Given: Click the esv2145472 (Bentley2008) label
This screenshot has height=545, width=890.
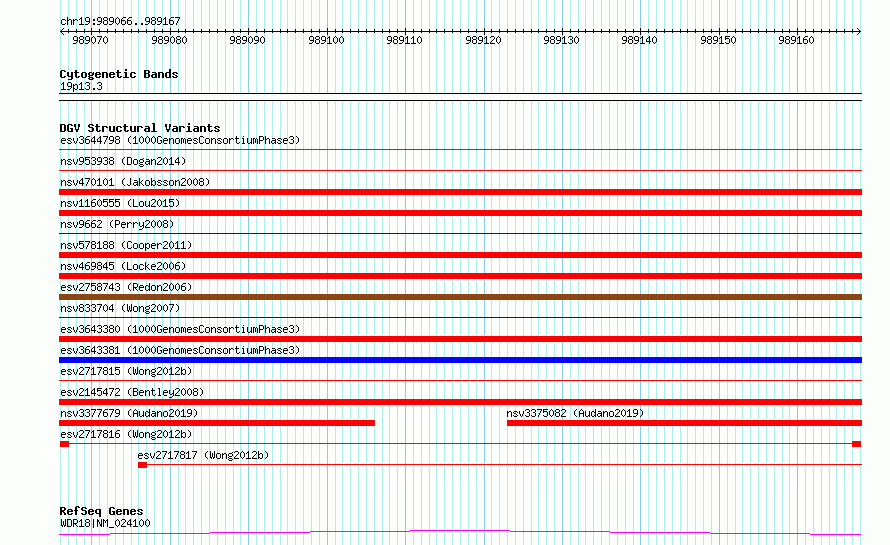Looking at the screenshot, I should [x=132, y=392].
